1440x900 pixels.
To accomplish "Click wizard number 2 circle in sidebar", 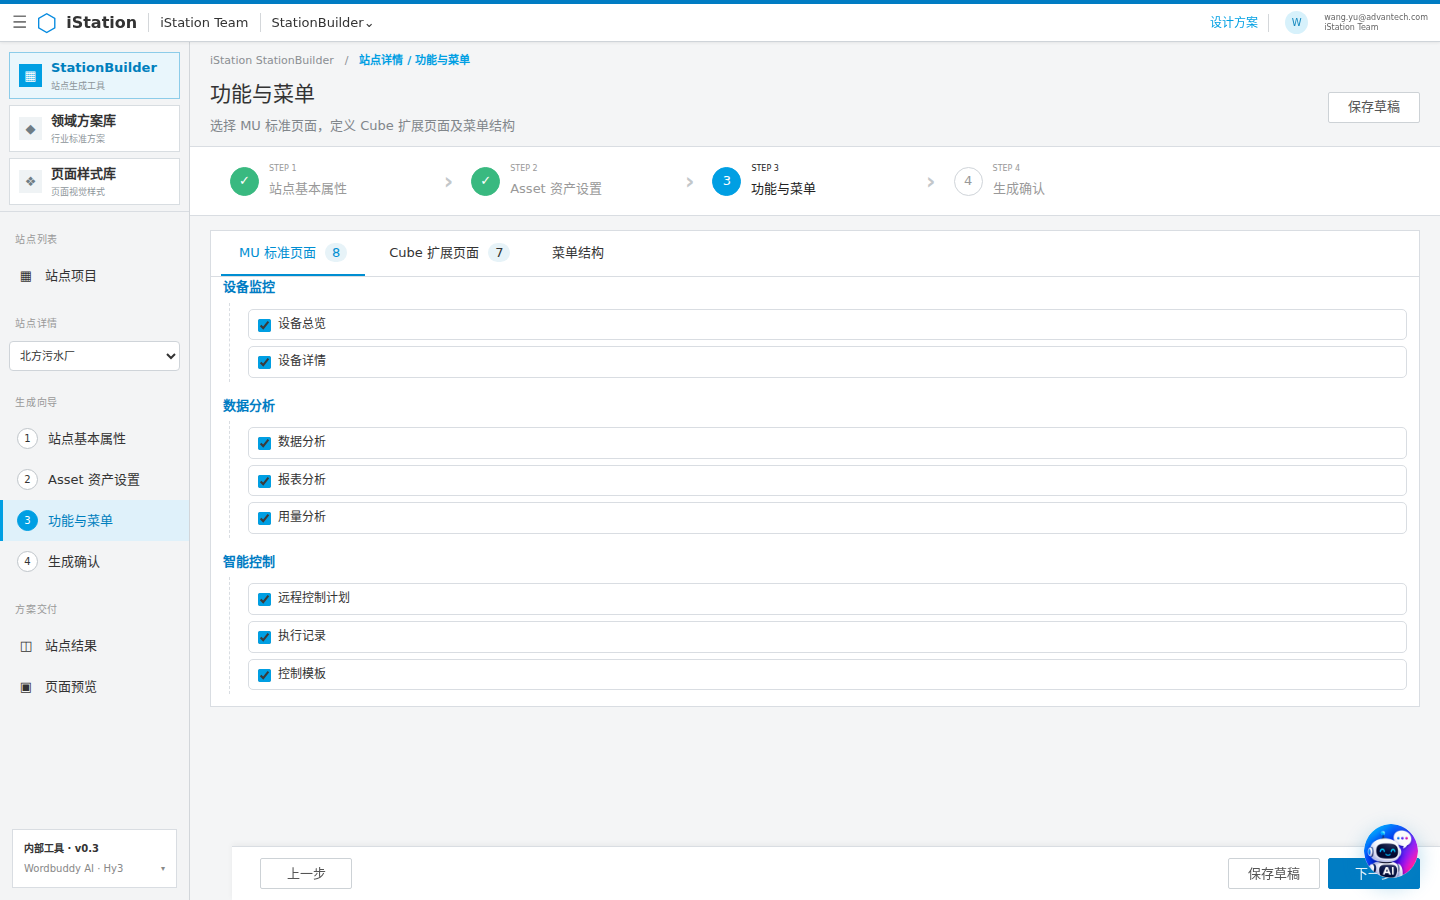I will [28, 479].
